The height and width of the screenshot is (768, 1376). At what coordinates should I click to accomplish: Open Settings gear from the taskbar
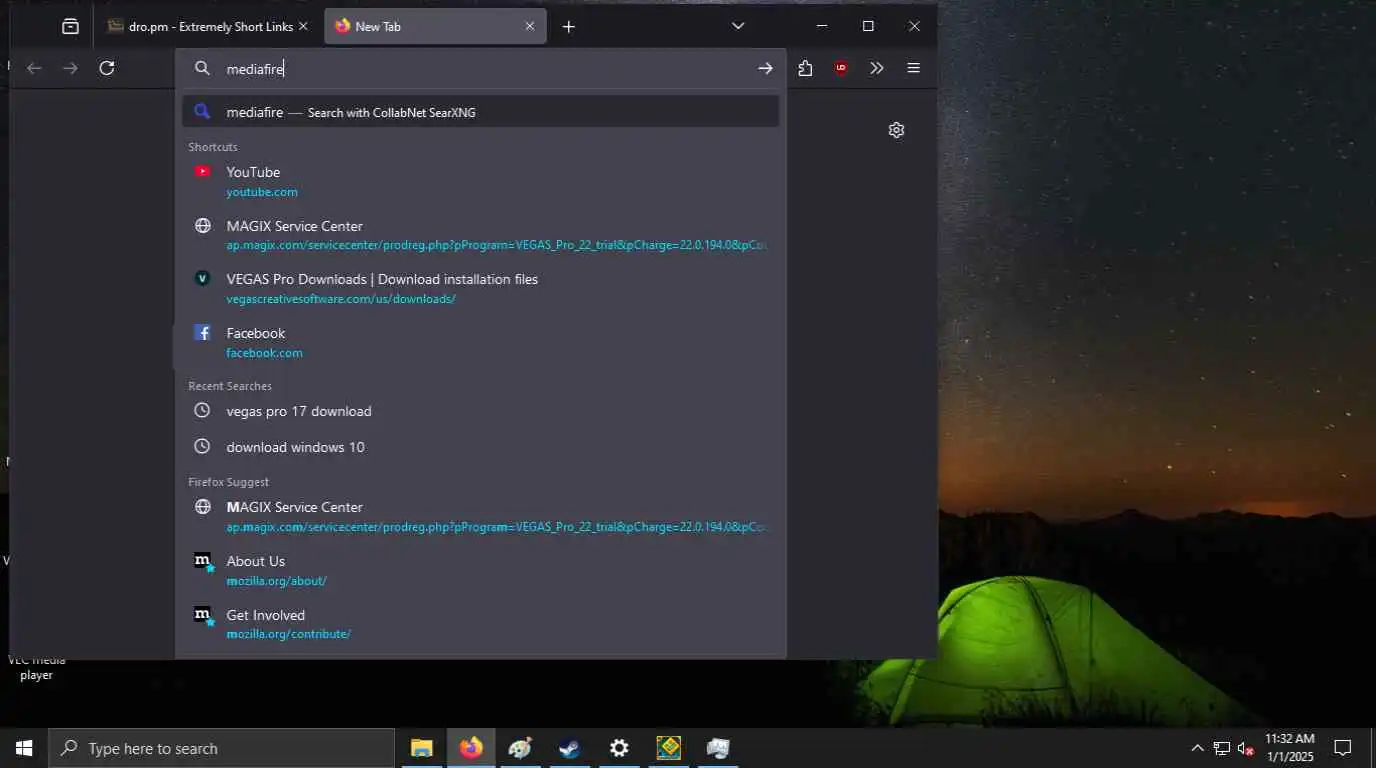(619, 748)
